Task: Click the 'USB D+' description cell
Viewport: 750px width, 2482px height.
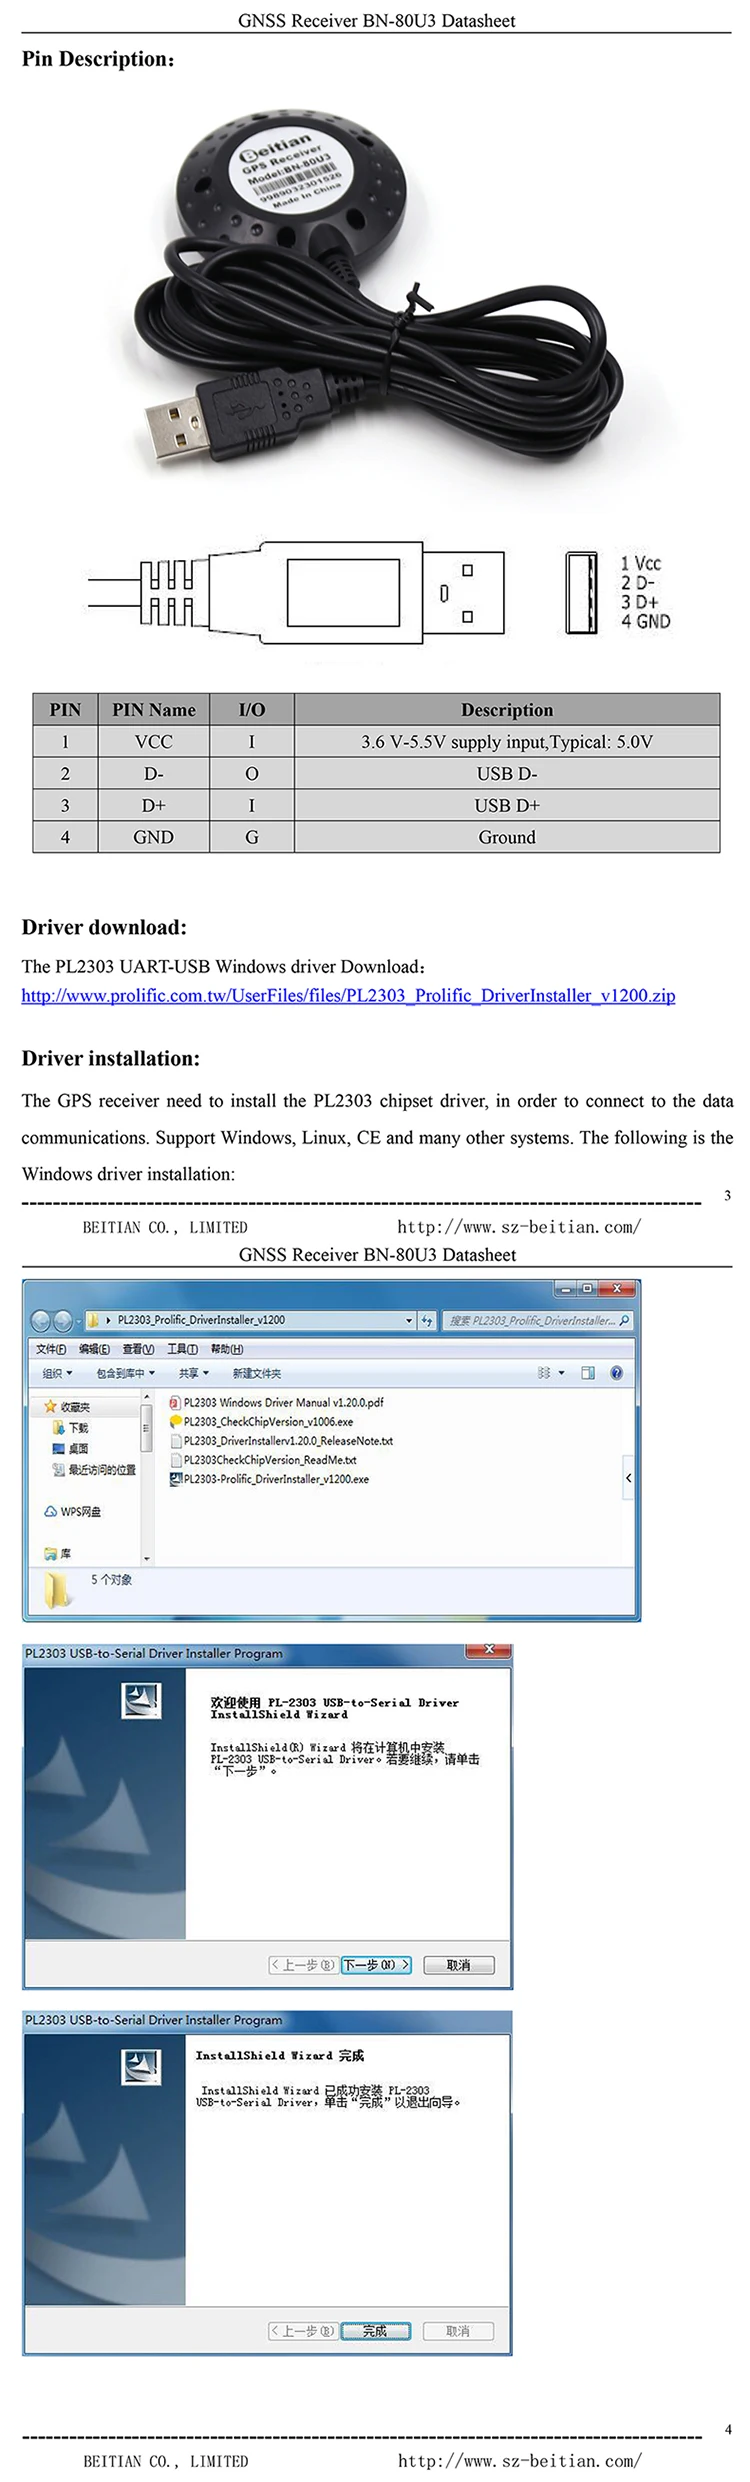Action: coord(507,805)
